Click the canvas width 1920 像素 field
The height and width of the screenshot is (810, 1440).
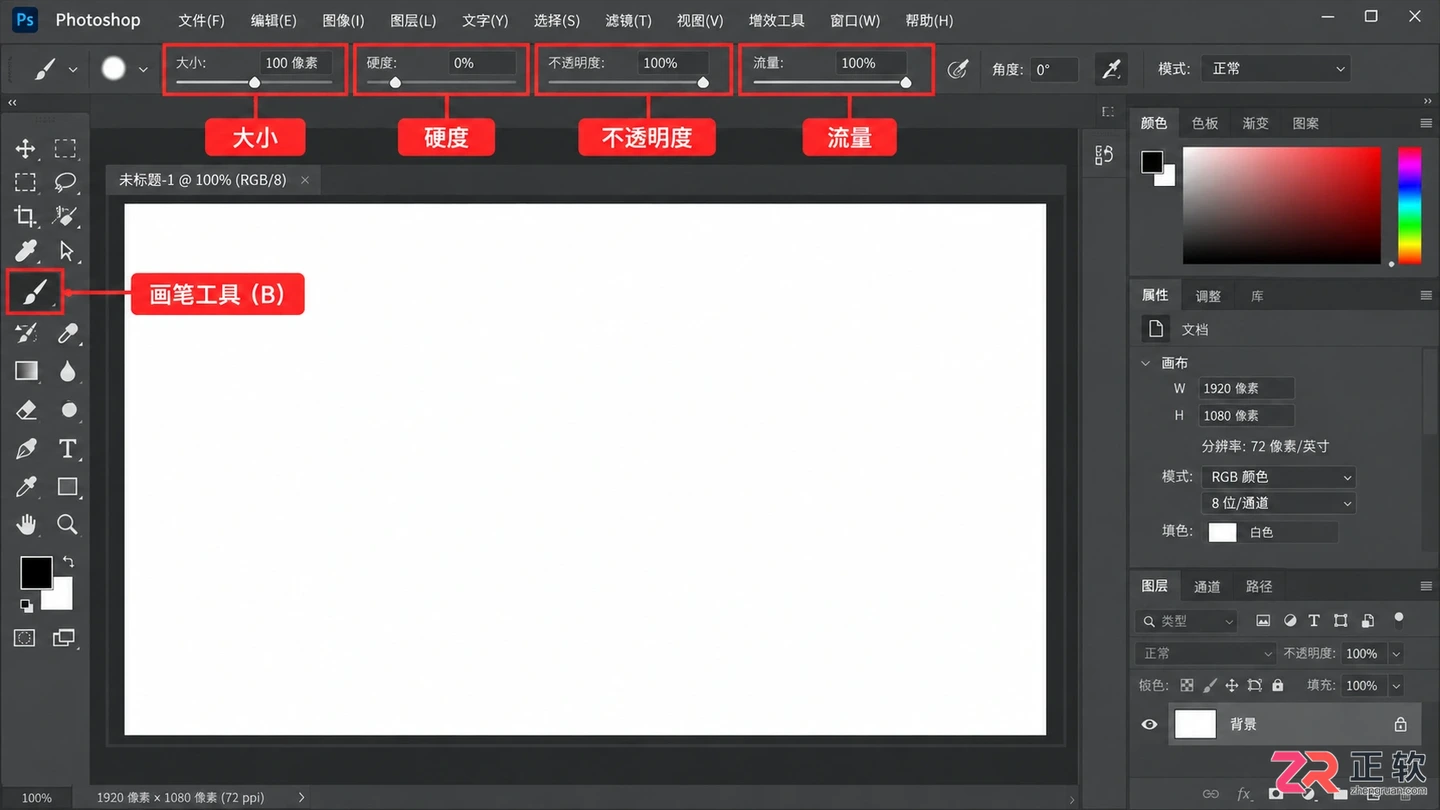tap(1246, 388)
